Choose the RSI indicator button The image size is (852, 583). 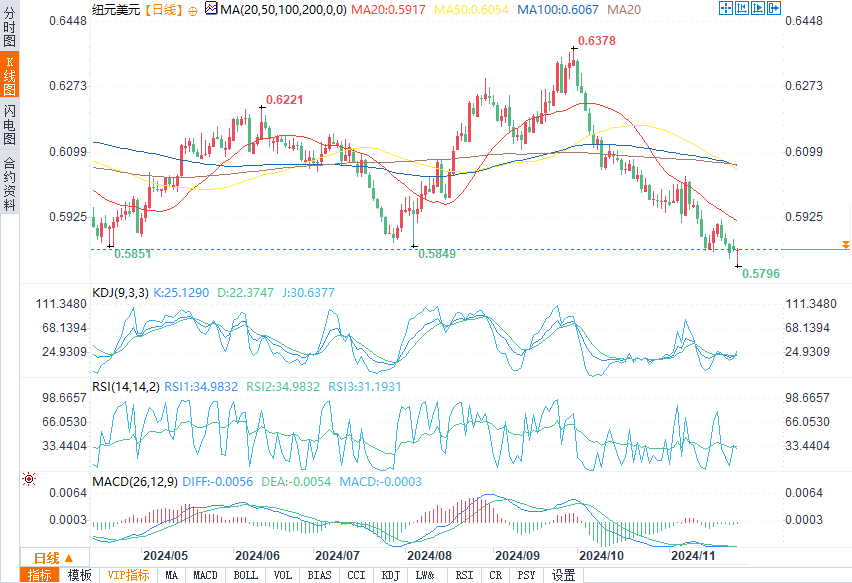point(464,575)
